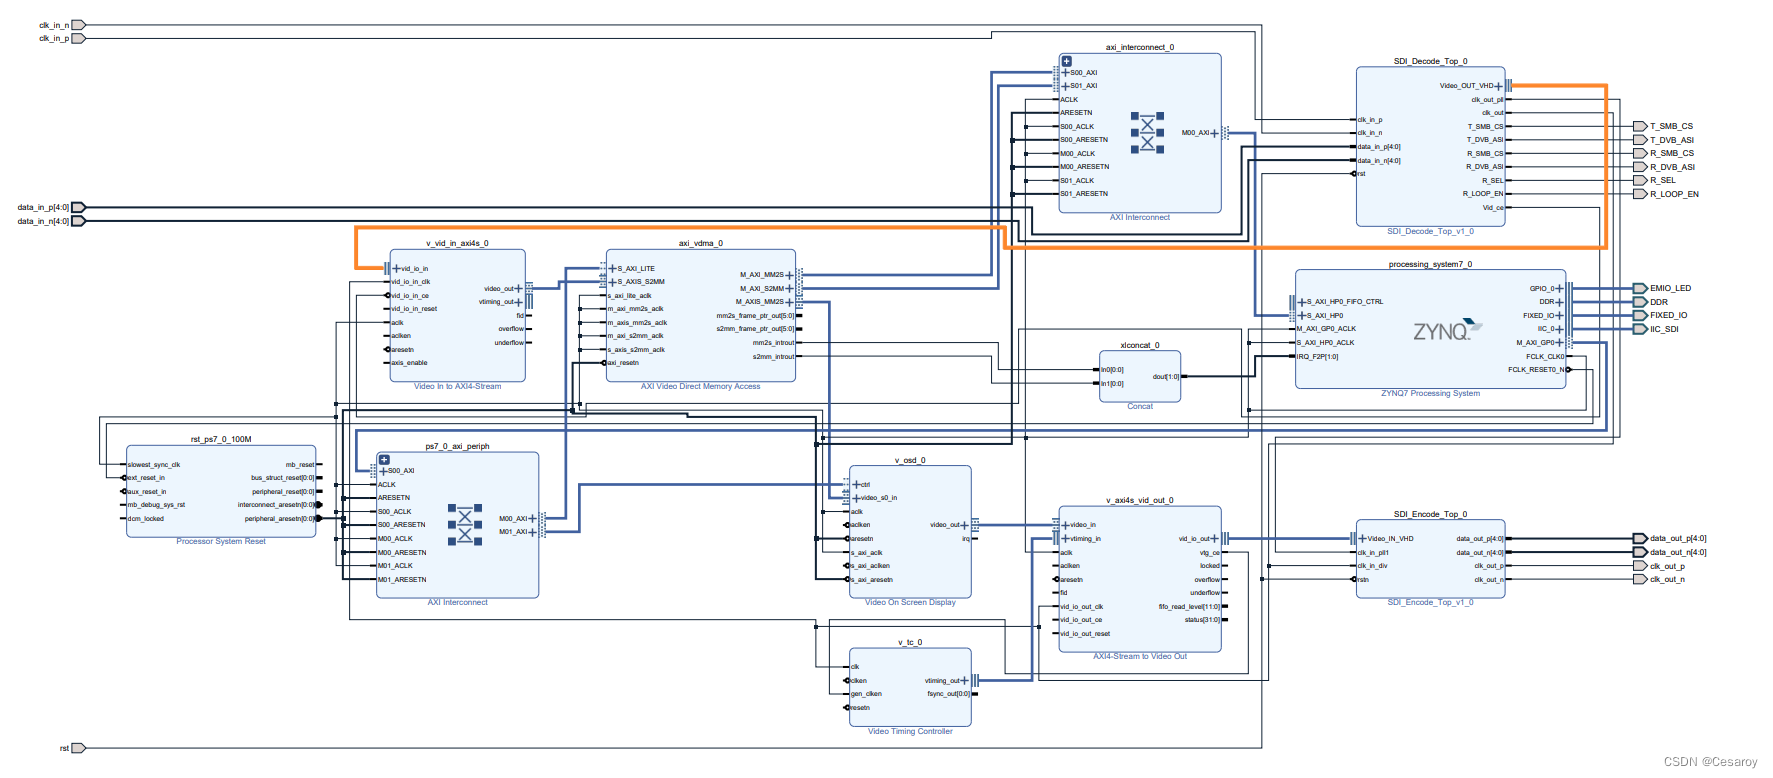Expand the S01_AXI interface pin on axi_interconnect_0

[x=1065, y=86]
